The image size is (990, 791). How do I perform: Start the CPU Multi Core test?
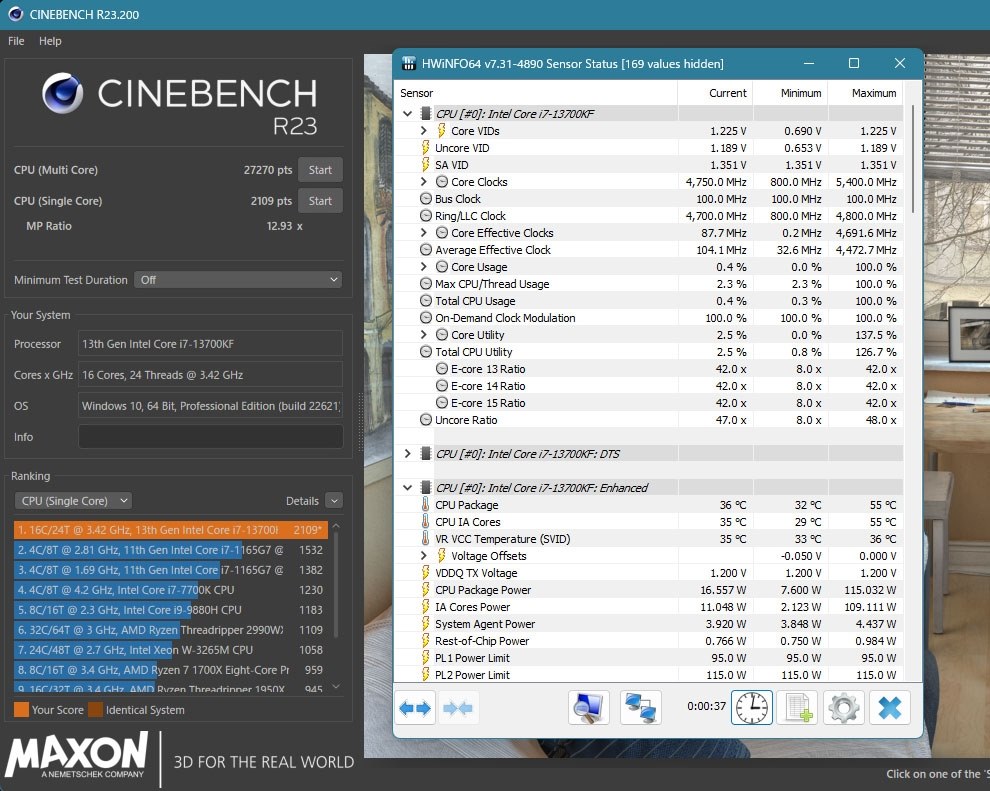pos(320,170)
